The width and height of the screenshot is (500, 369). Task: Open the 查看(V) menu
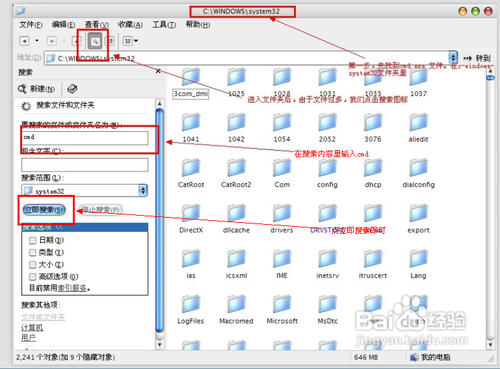click(x=97, y=25)
